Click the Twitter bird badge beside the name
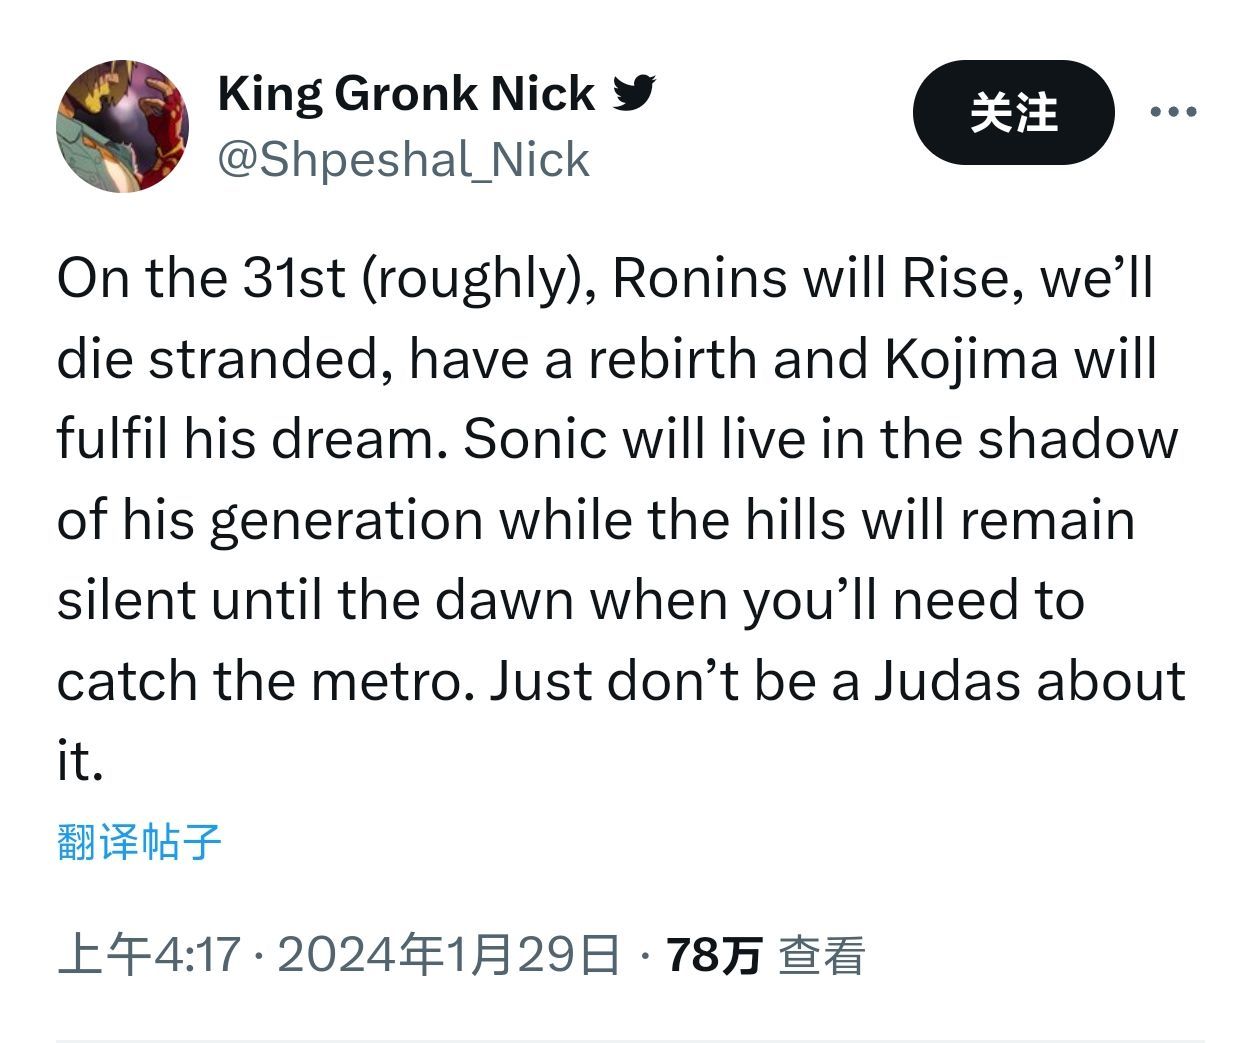This screenshot has width=1260, height=1043. [x=634, y=93]
